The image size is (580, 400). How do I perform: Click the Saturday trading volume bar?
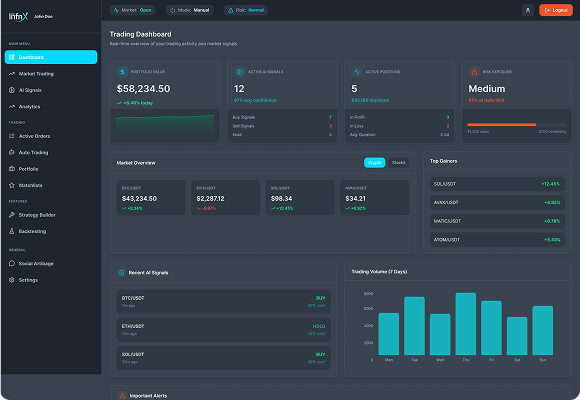point(517,336)
